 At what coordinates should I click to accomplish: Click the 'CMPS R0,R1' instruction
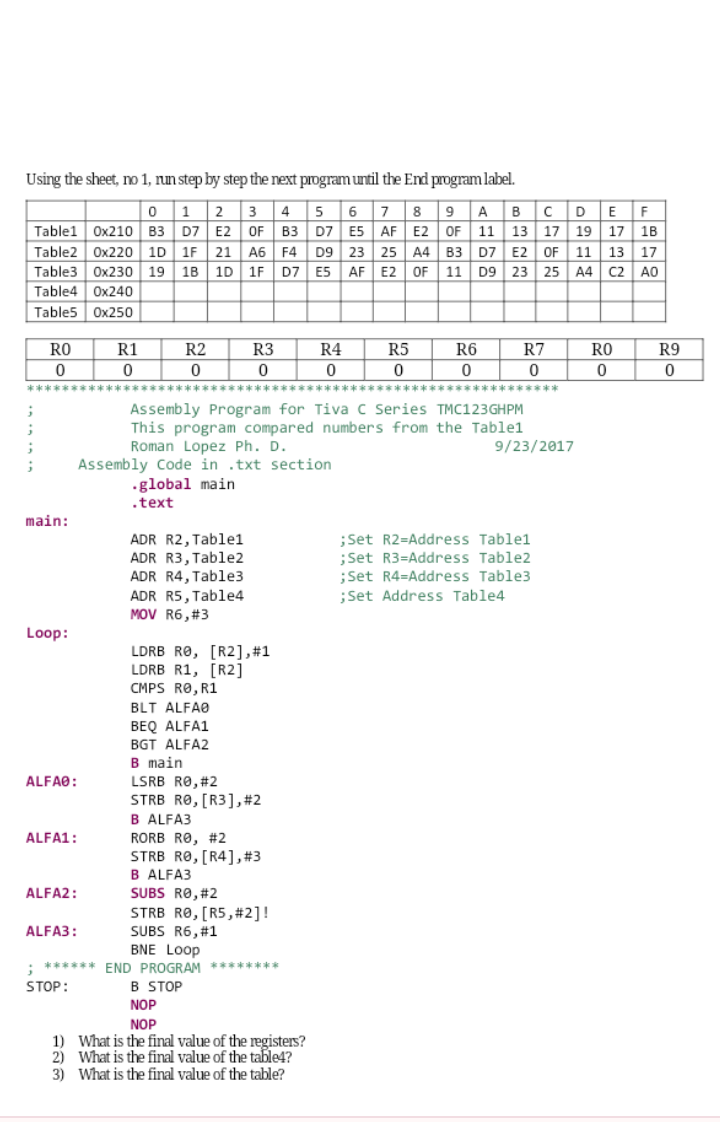(x=174, y=689)
